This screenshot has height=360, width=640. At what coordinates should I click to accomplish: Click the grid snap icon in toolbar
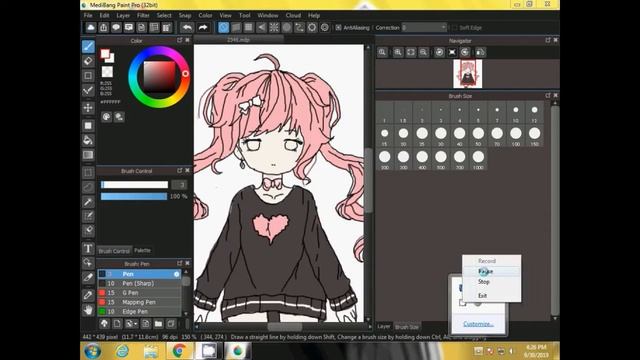point(249,28)
